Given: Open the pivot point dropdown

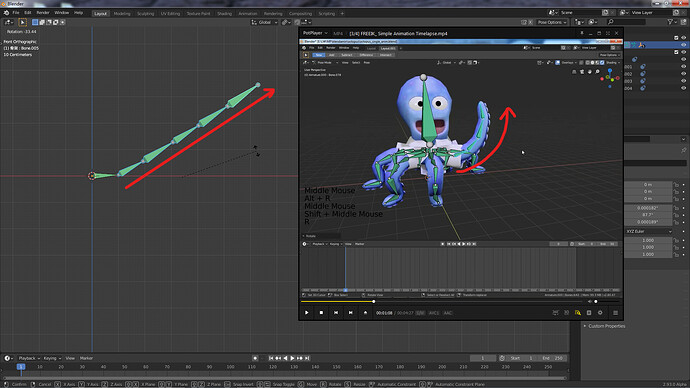Looking at the screenshot, I should (286, 22).
